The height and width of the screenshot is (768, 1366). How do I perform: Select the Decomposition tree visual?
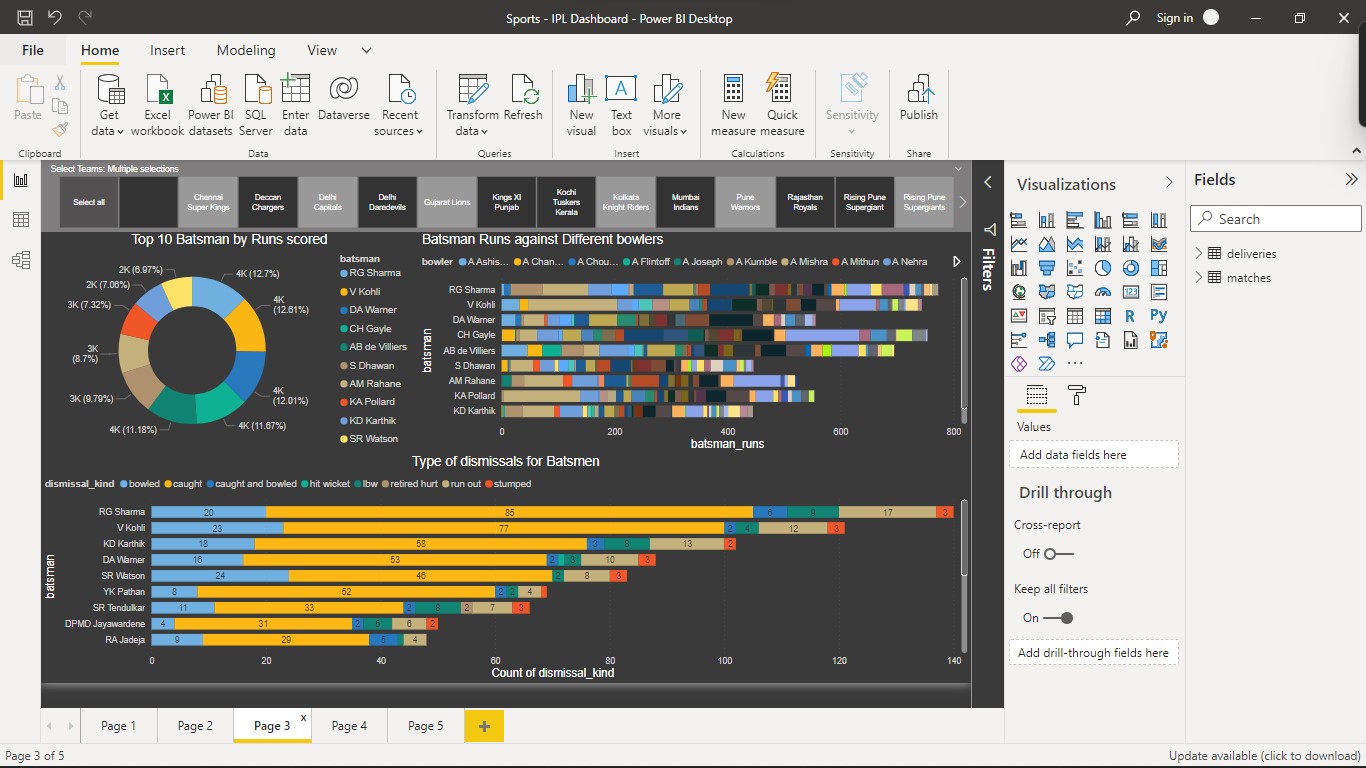1047,340
